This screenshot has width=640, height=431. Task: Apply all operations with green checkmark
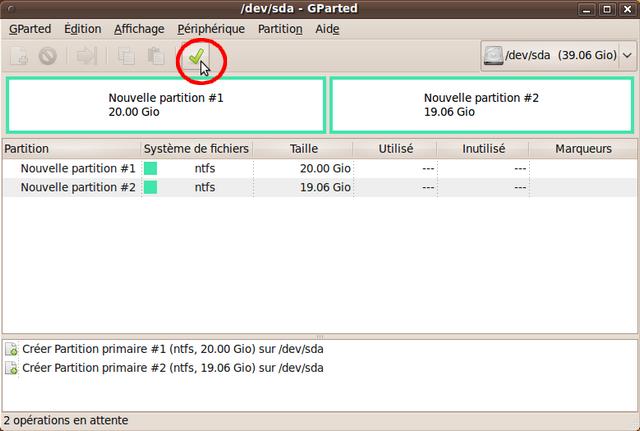click(x=196, y=56)
